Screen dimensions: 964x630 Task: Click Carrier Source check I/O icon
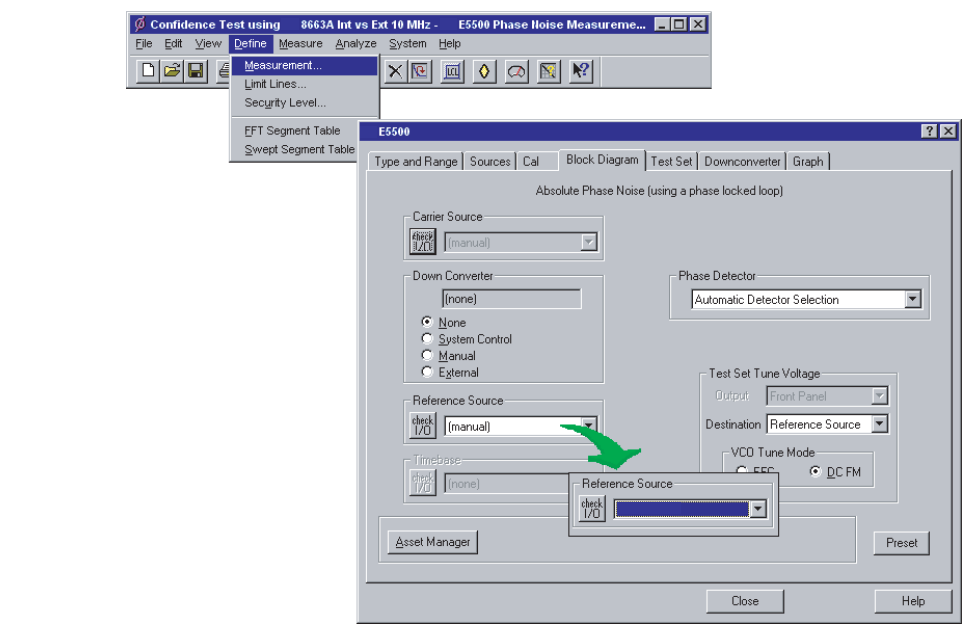point(423,242)
